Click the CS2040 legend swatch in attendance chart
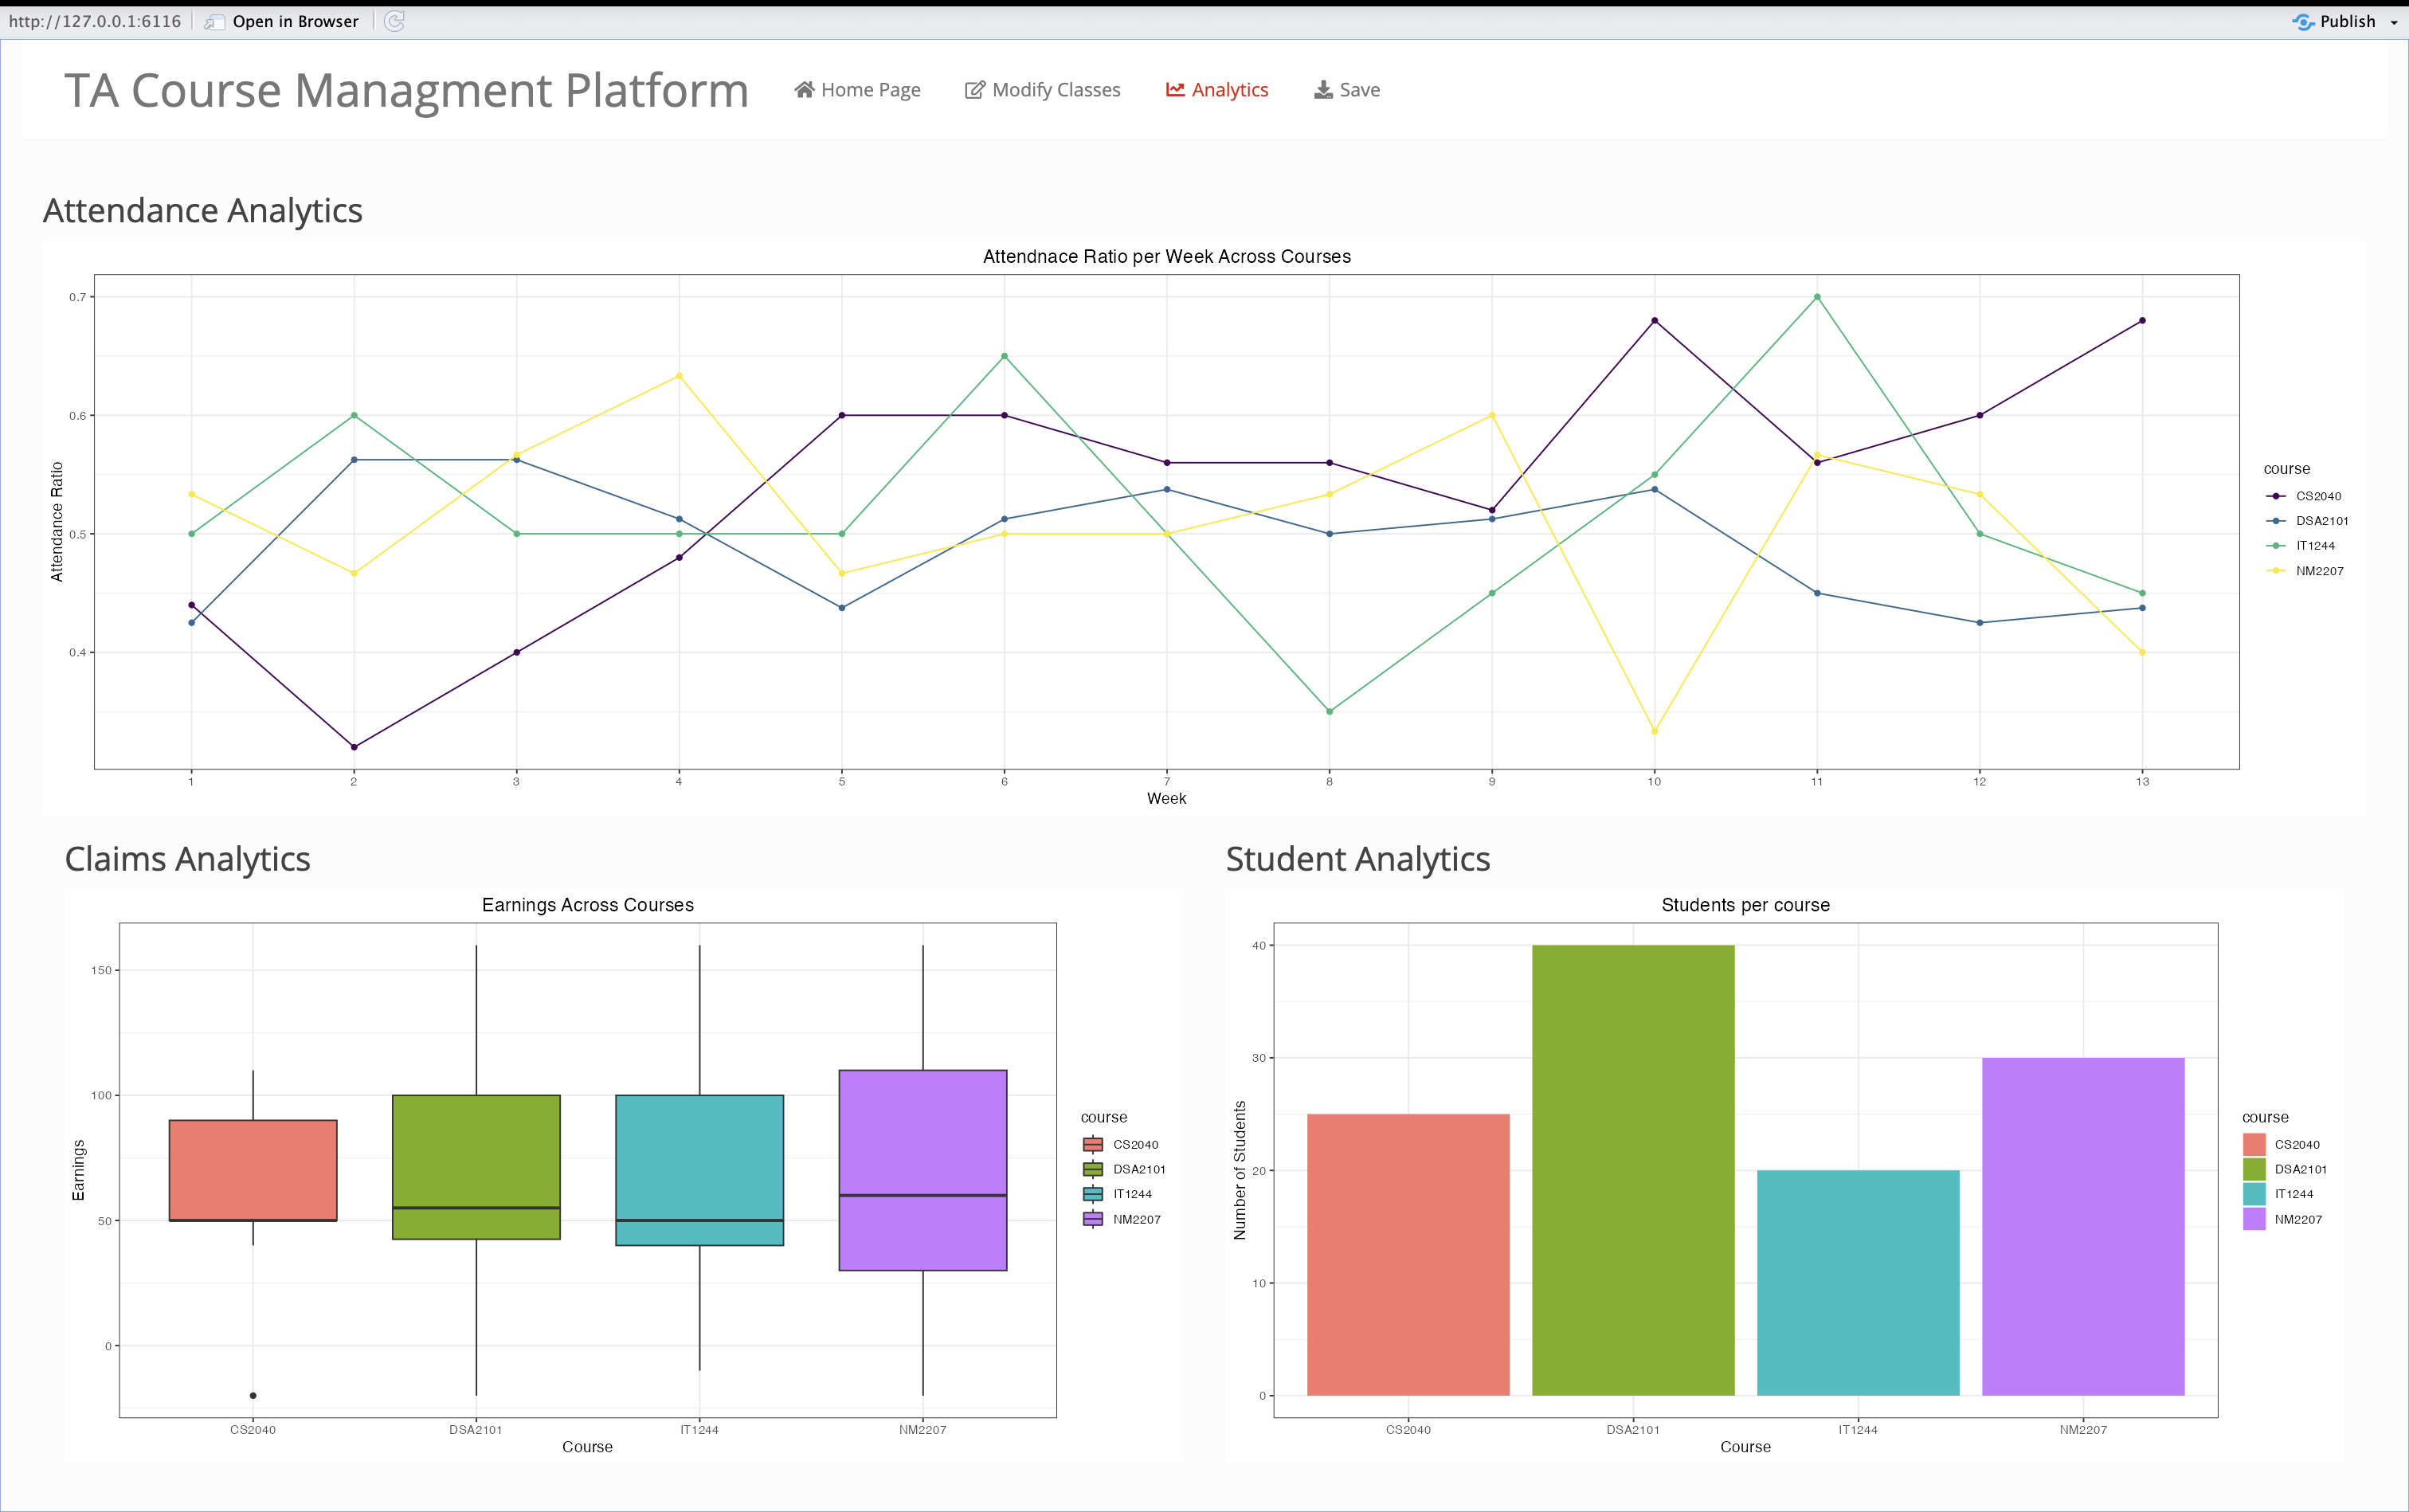The height and width of the screenshot is (1512, 2409). pos(2277,496)
